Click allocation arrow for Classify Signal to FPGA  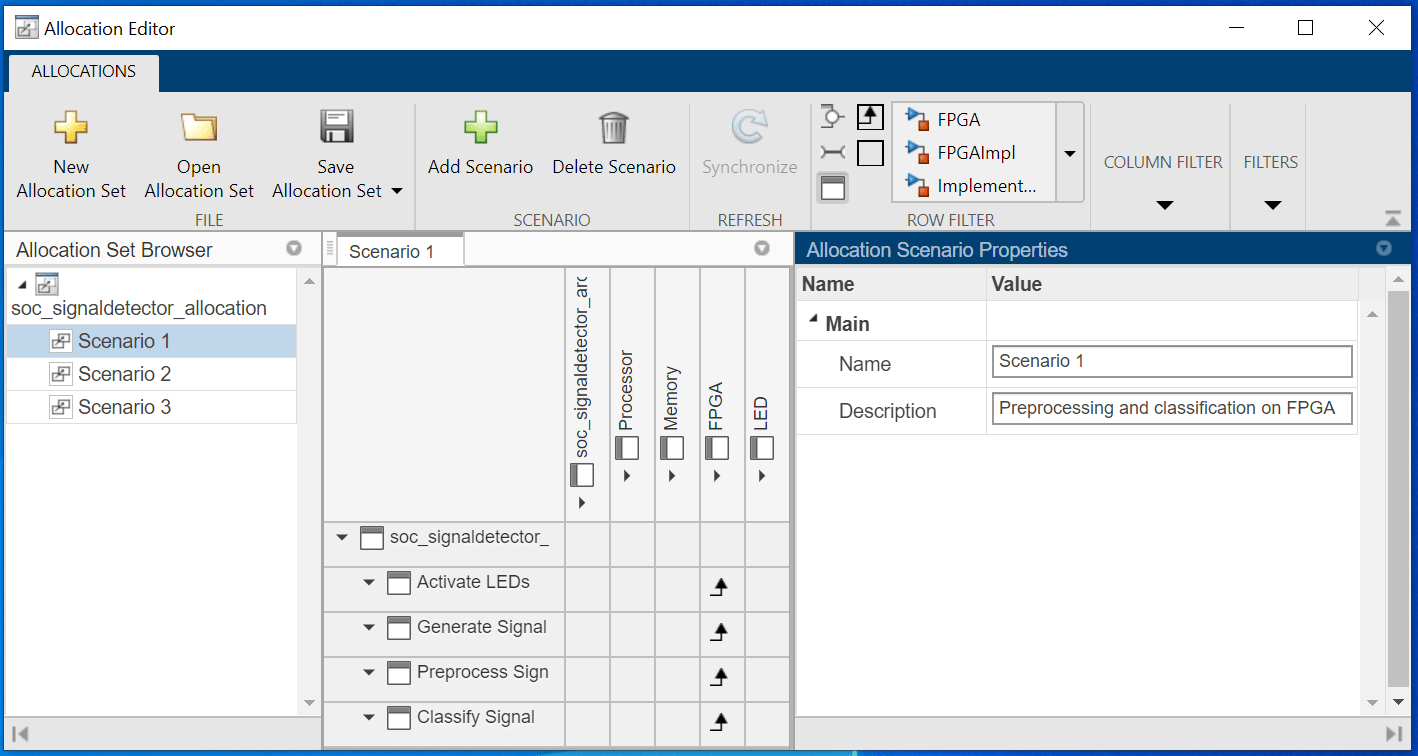[x=719, y=722]
